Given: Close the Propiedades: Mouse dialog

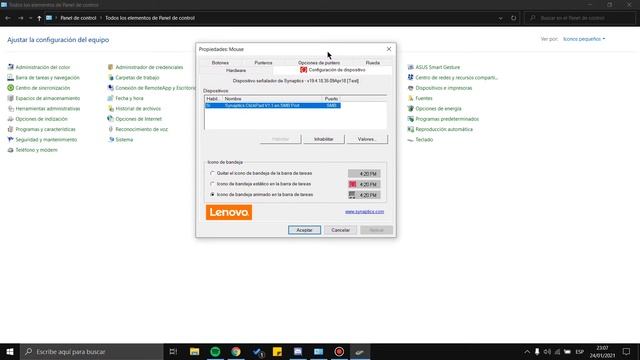Looking at the screenshot, I should tap(389, 49).
